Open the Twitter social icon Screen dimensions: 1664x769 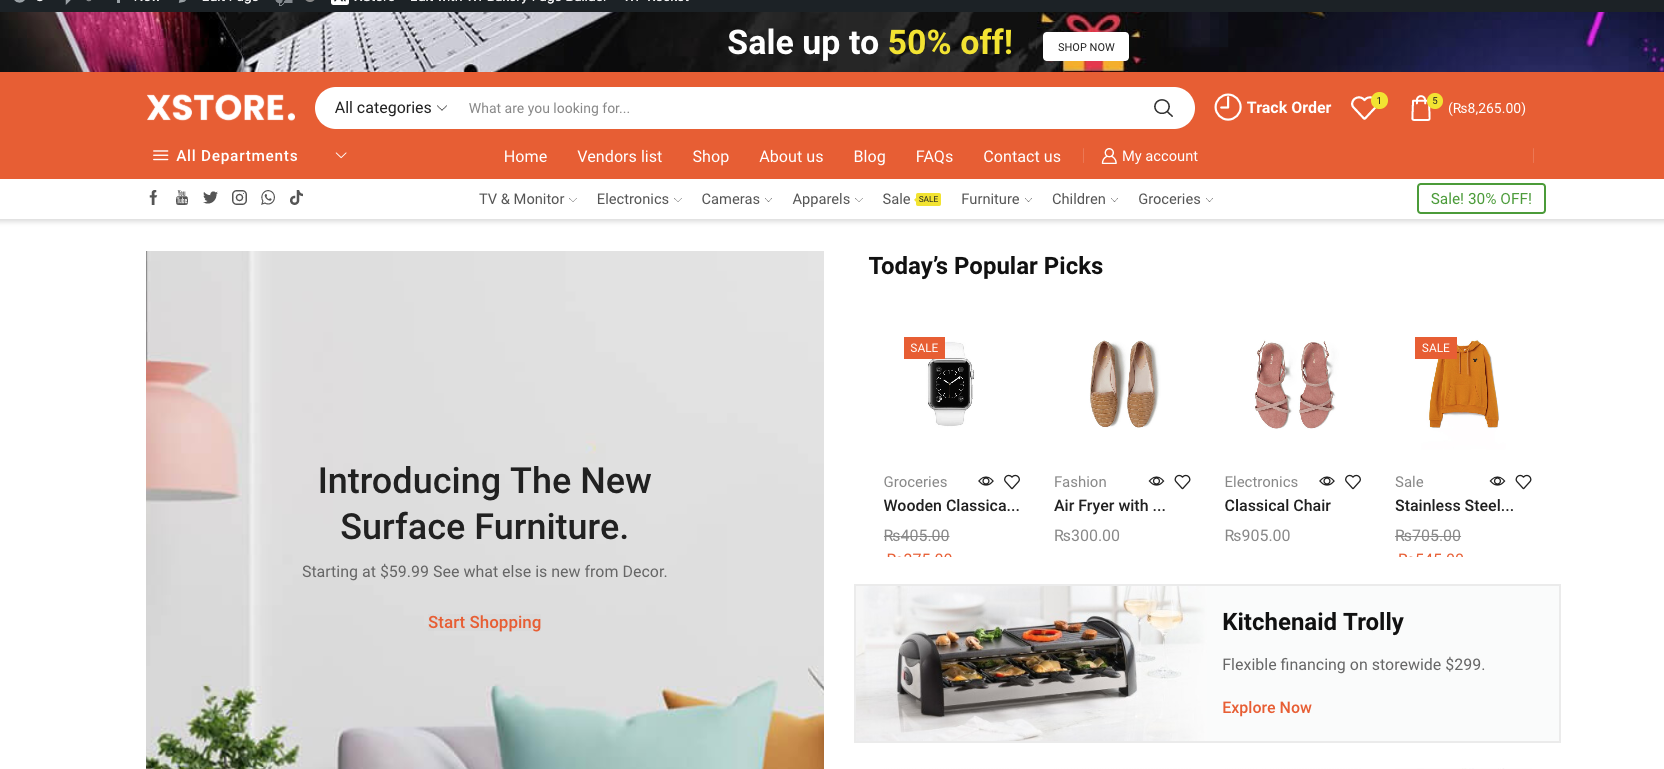(210, 198)
